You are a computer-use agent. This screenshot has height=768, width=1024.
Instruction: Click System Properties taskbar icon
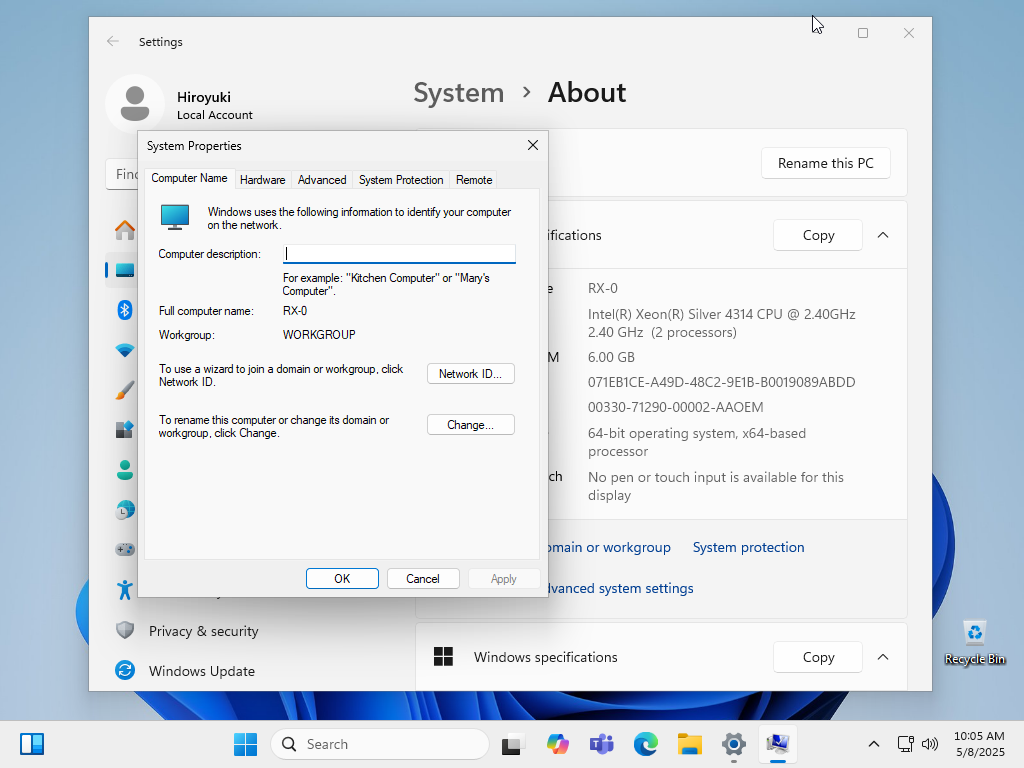[x=778, y=744]
